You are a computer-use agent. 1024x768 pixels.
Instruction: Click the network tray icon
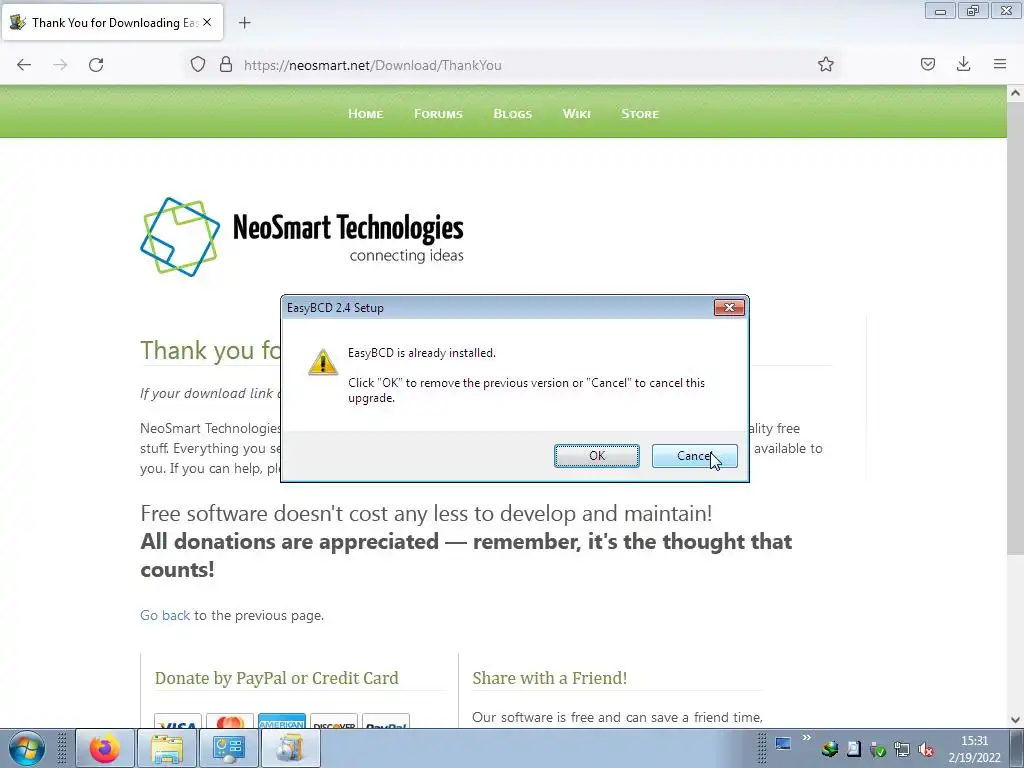(902, 750)
